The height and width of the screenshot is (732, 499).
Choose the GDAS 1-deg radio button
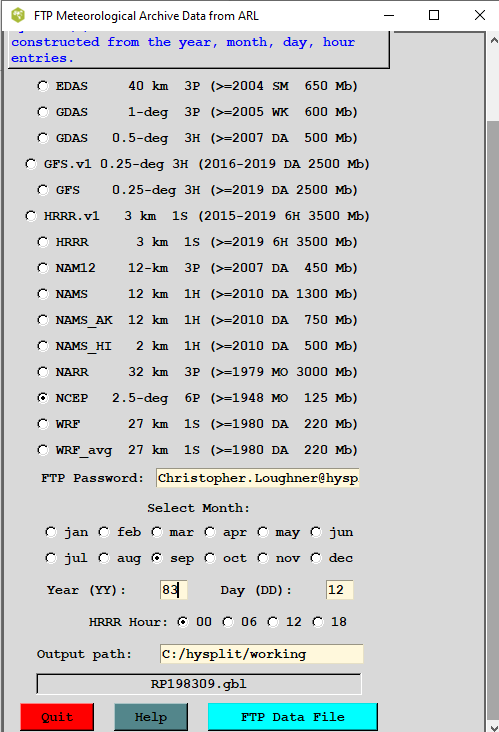[x=43, y=112]
